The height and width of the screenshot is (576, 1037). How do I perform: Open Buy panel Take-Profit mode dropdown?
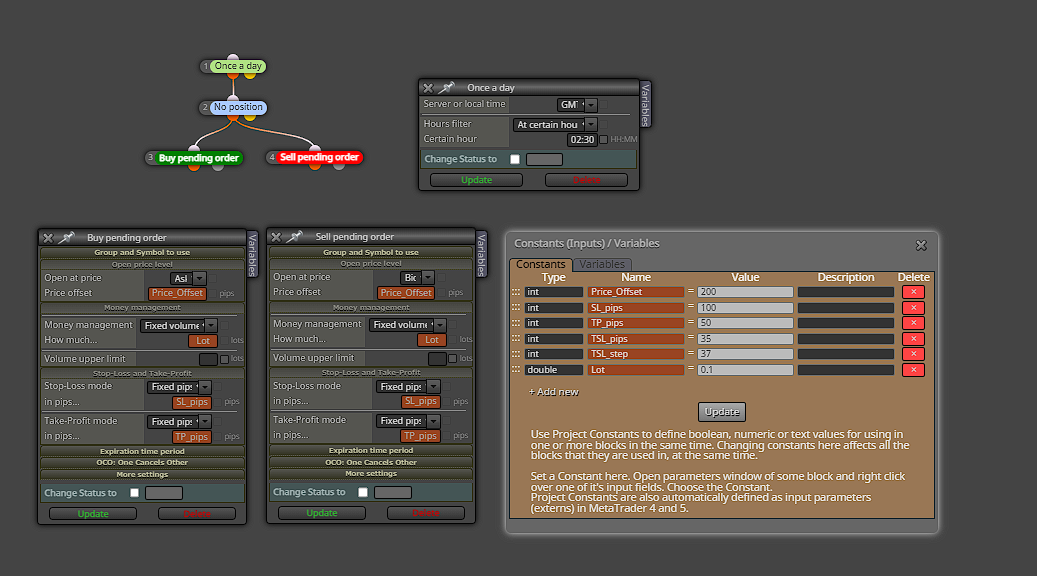pos(179,421)
